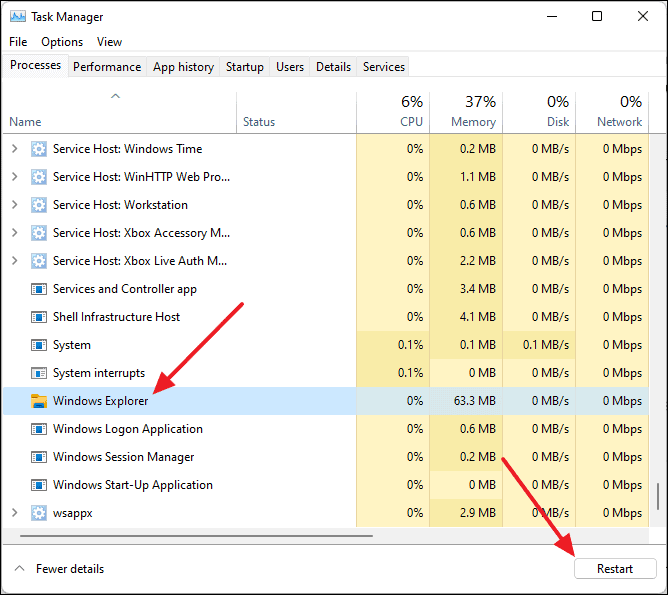This screenshot has height=595, width=668.
Task: Open the Details tab
Action: [333, 67]
